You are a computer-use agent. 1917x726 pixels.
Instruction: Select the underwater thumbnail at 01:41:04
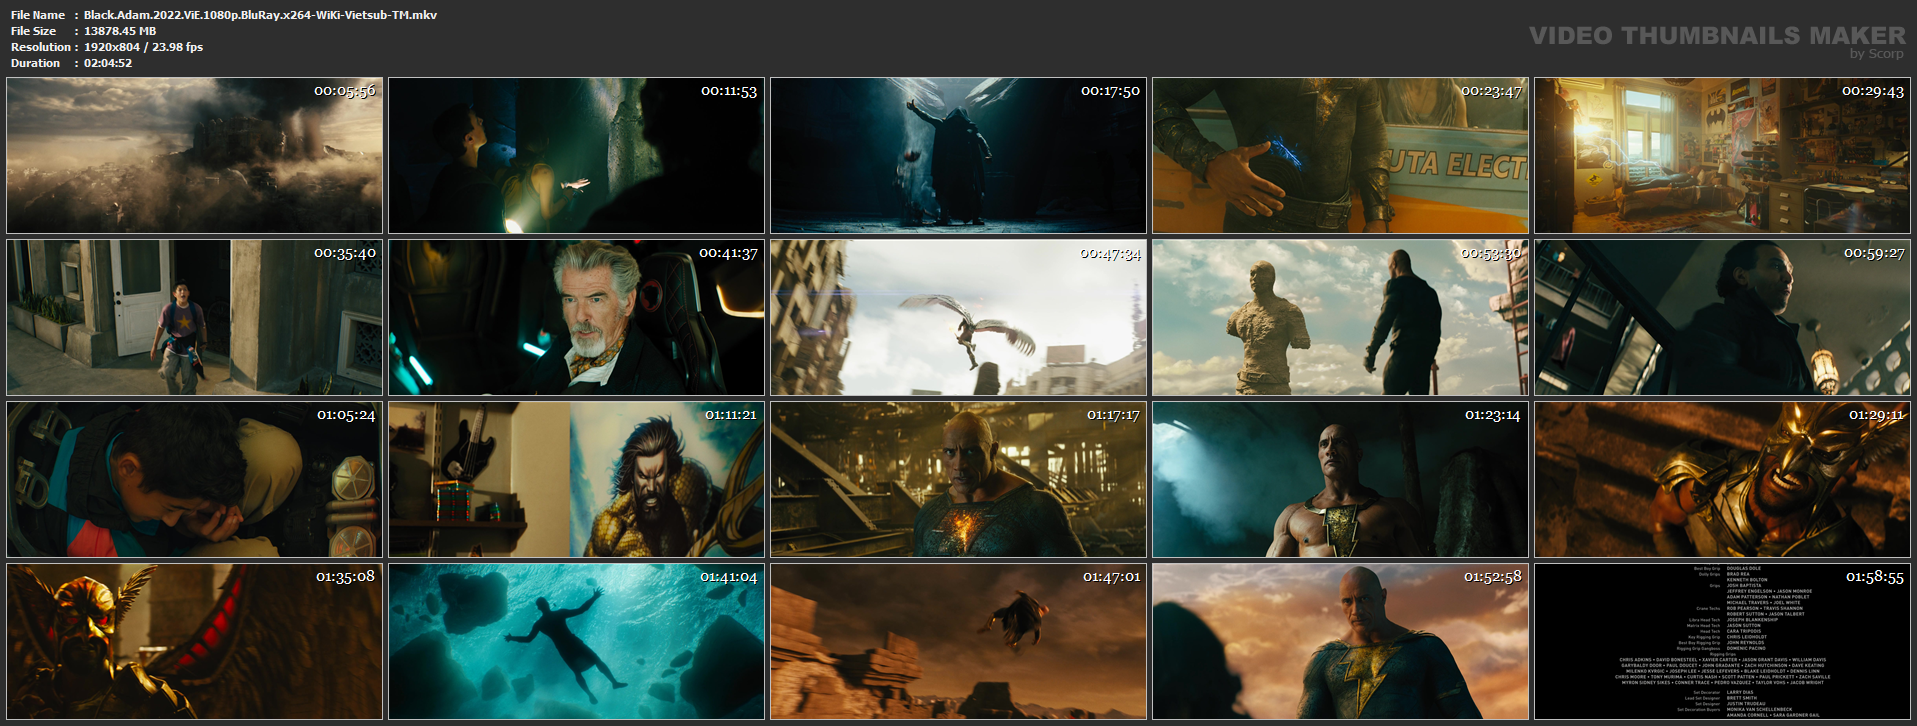[x=576, y=641]
